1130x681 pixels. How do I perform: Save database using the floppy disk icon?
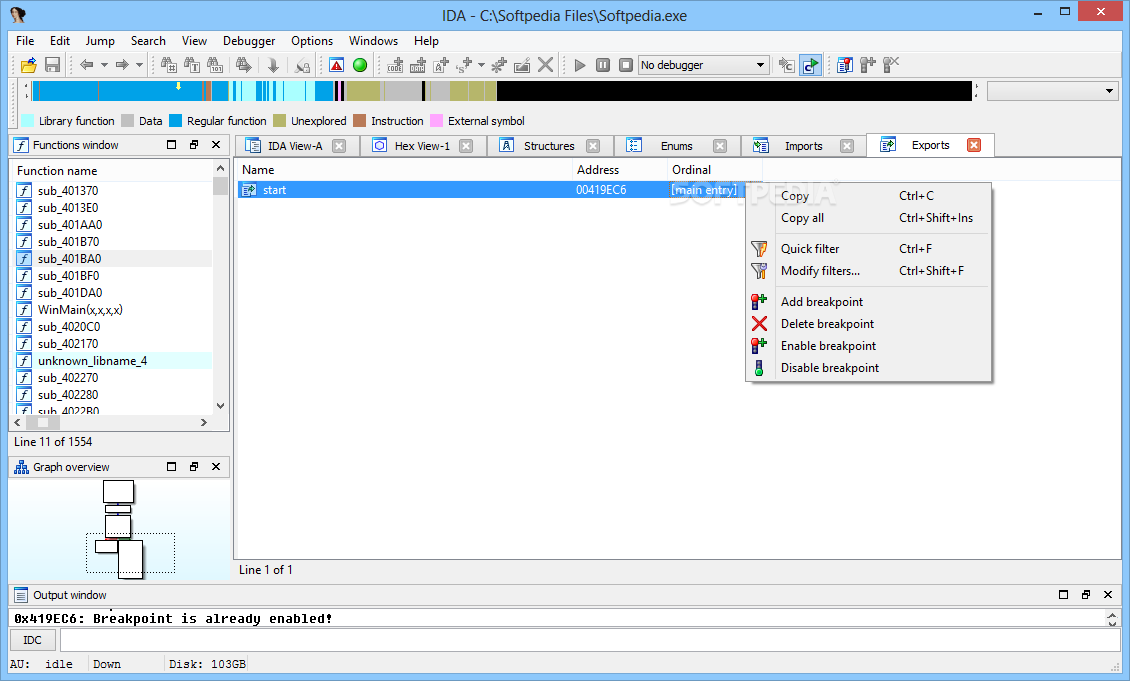tap(52, 66)
